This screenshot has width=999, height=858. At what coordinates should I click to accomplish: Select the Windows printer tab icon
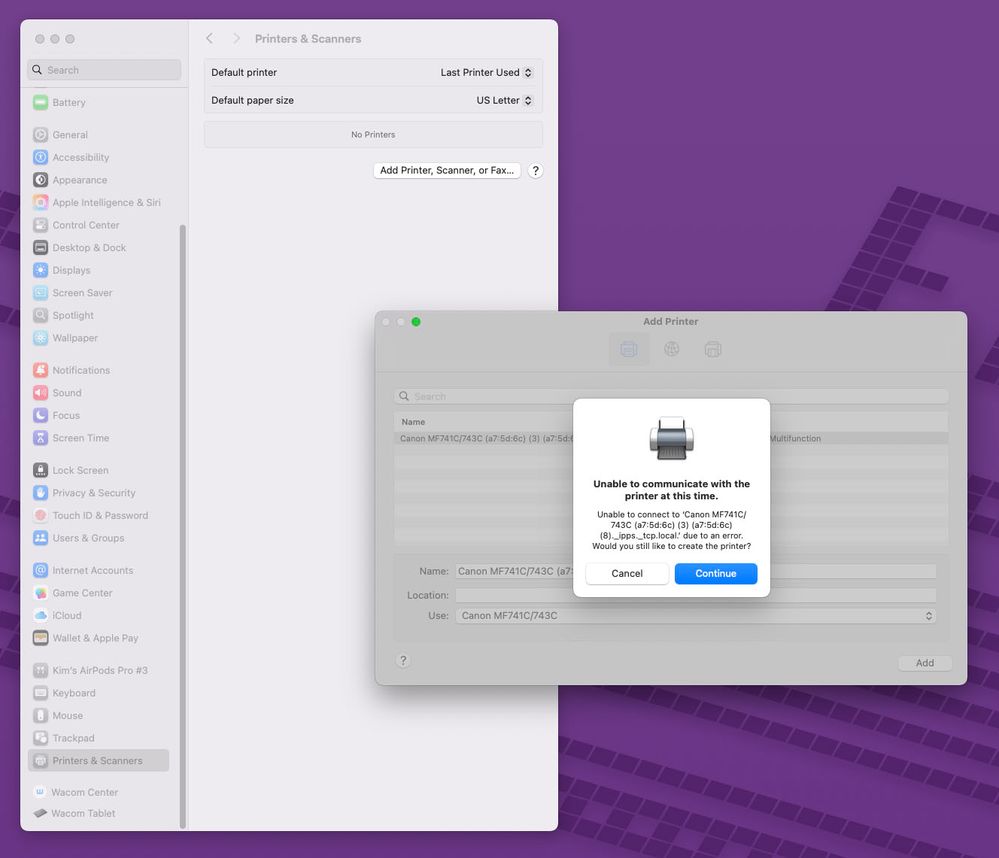pyautogui.click(x=713, y=349)
